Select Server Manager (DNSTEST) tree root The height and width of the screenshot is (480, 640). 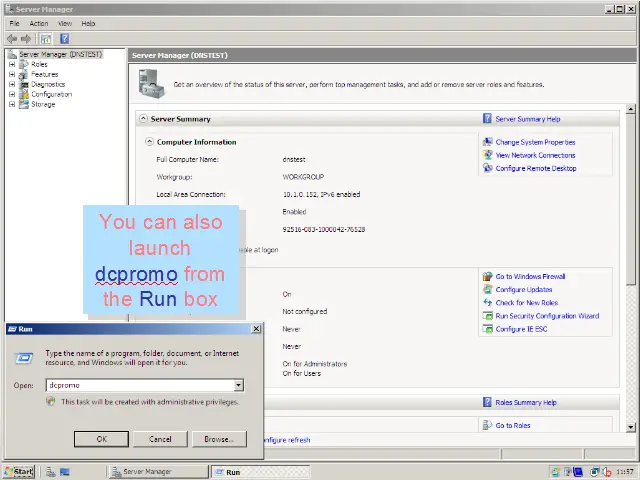(x=60, y=54)
